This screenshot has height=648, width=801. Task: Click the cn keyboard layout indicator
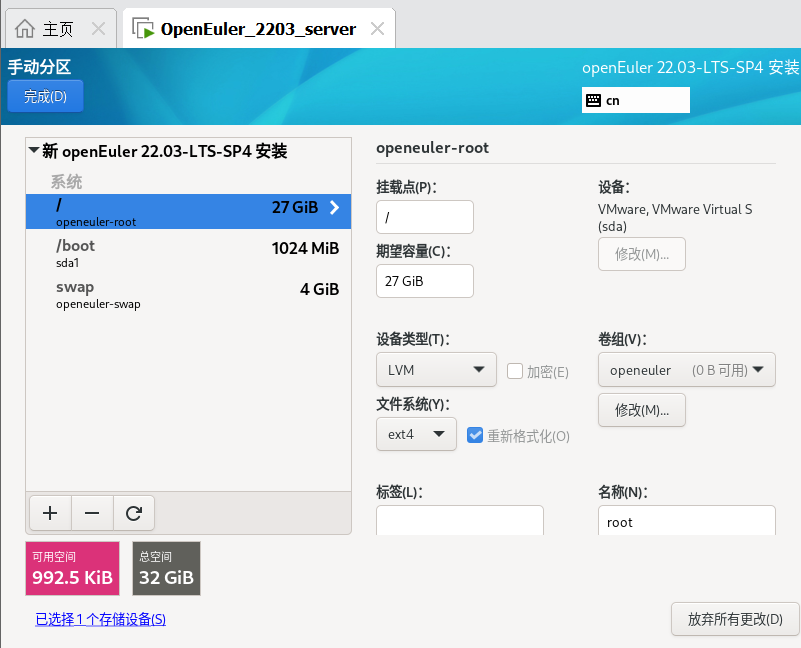[x=635, y=100]
